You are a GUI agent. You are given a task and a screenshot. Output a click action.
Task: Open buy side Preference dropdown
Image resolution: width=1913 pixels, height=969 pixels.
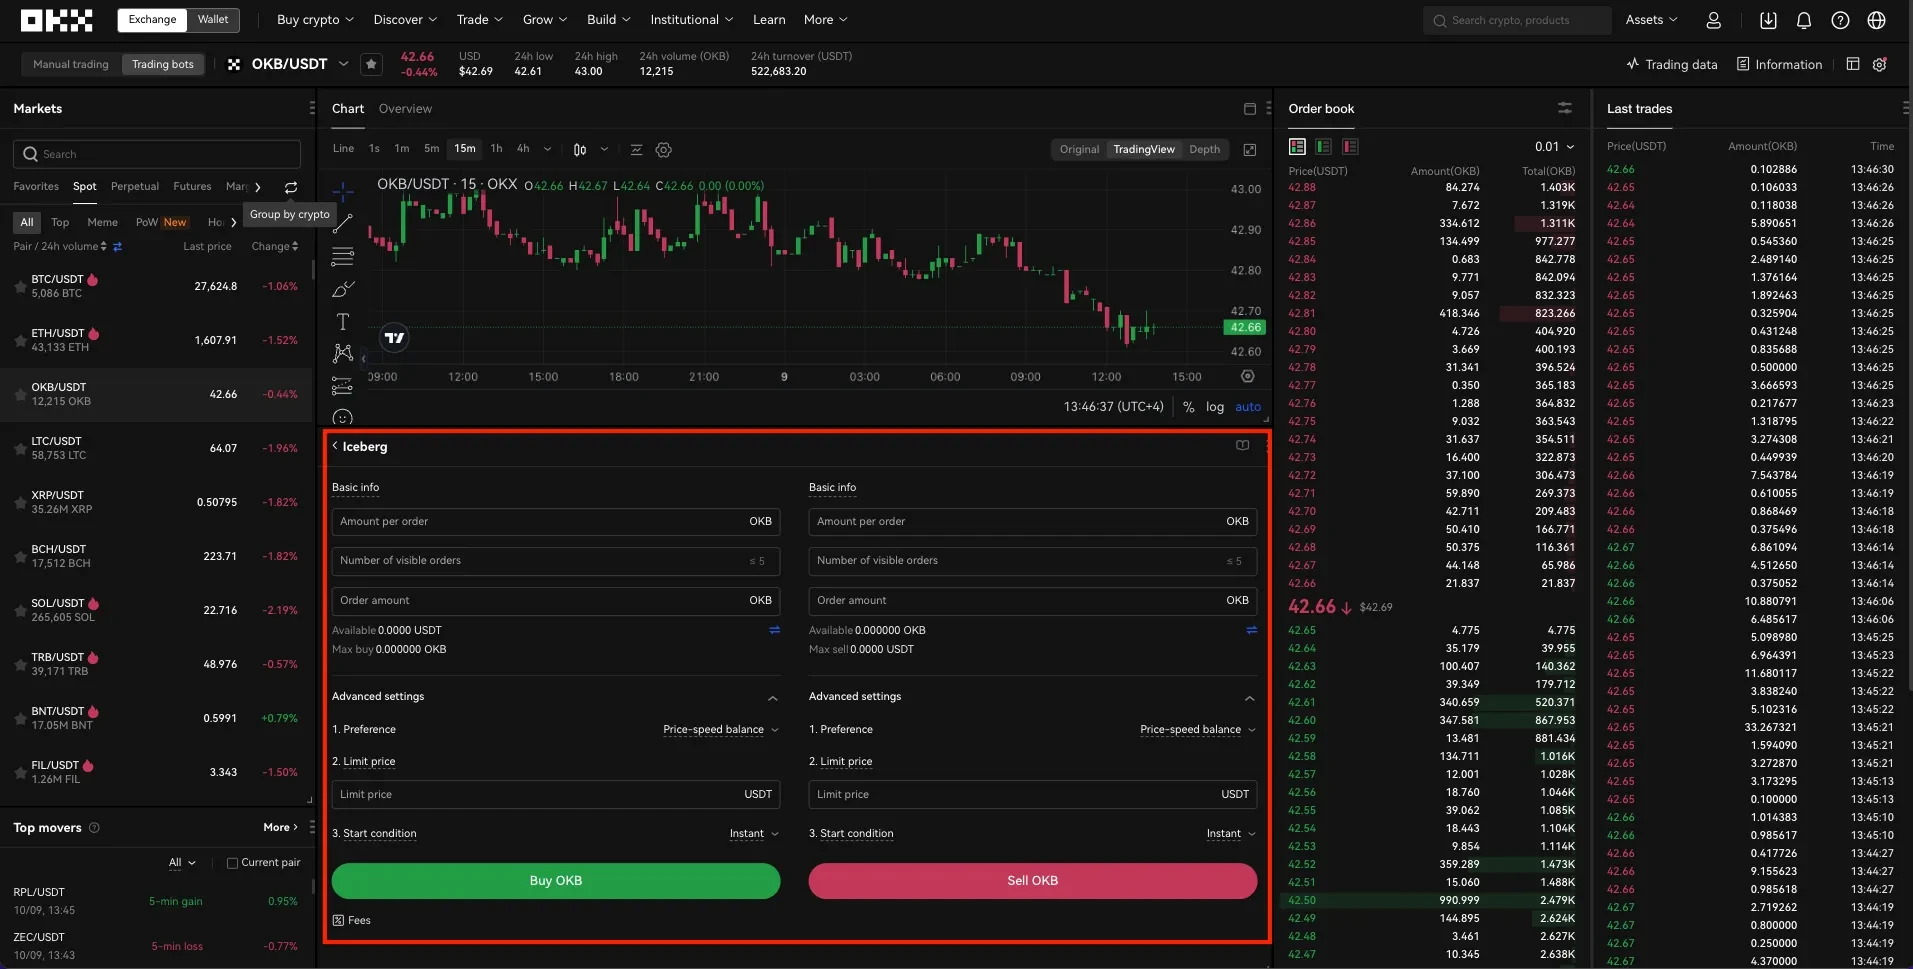point(721,730)
